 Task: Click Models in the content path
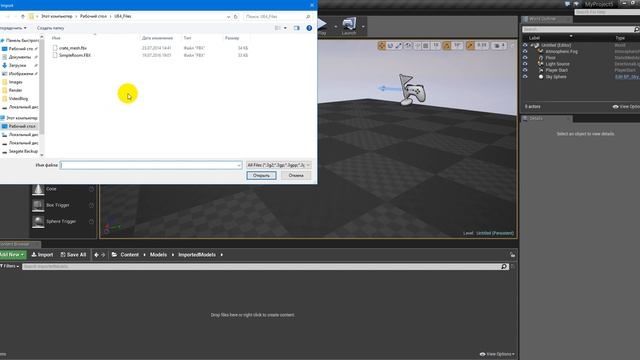pos(158,255)
